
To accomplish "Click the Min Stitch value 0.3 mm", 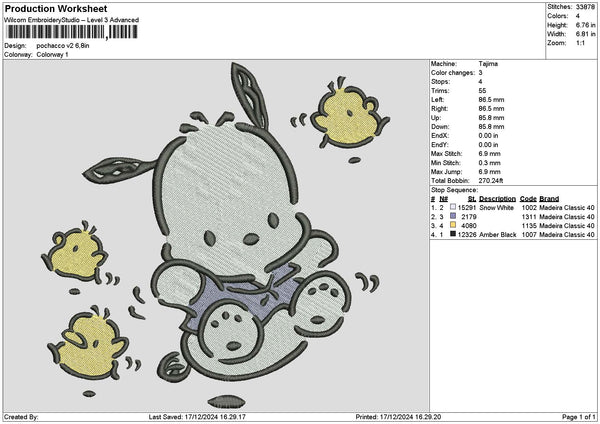I will tap(489, 163).
